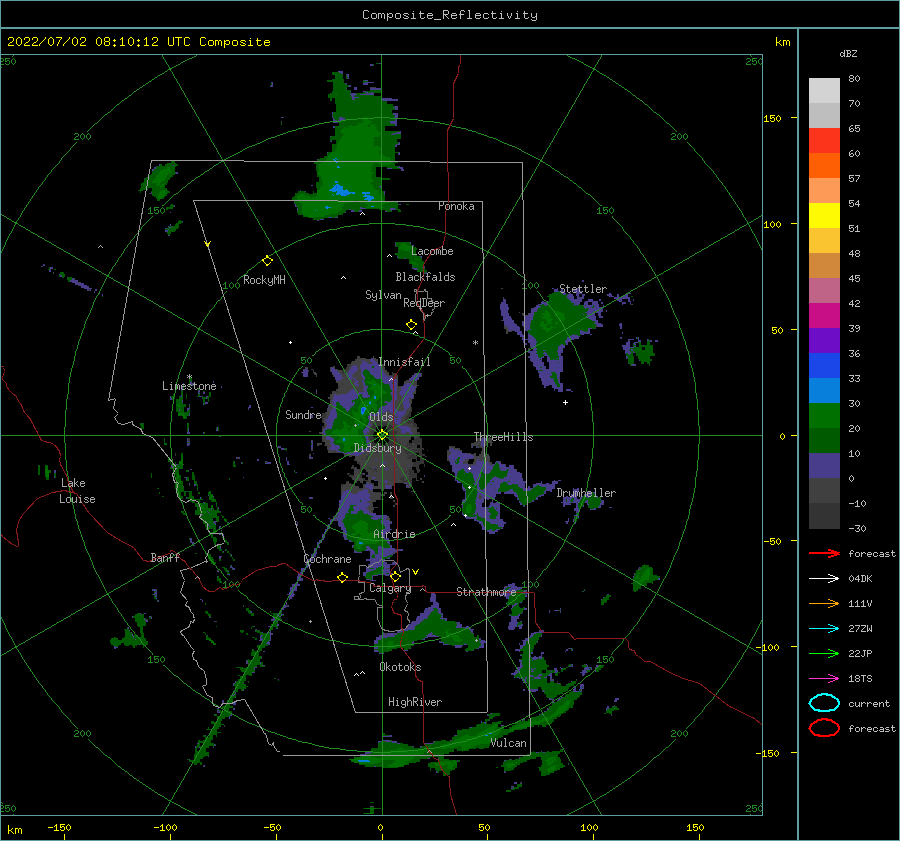Image resolution: width=900 pixels, height=841 pixels.
Task: Click the Sundre town label
Action: [303, 414]
